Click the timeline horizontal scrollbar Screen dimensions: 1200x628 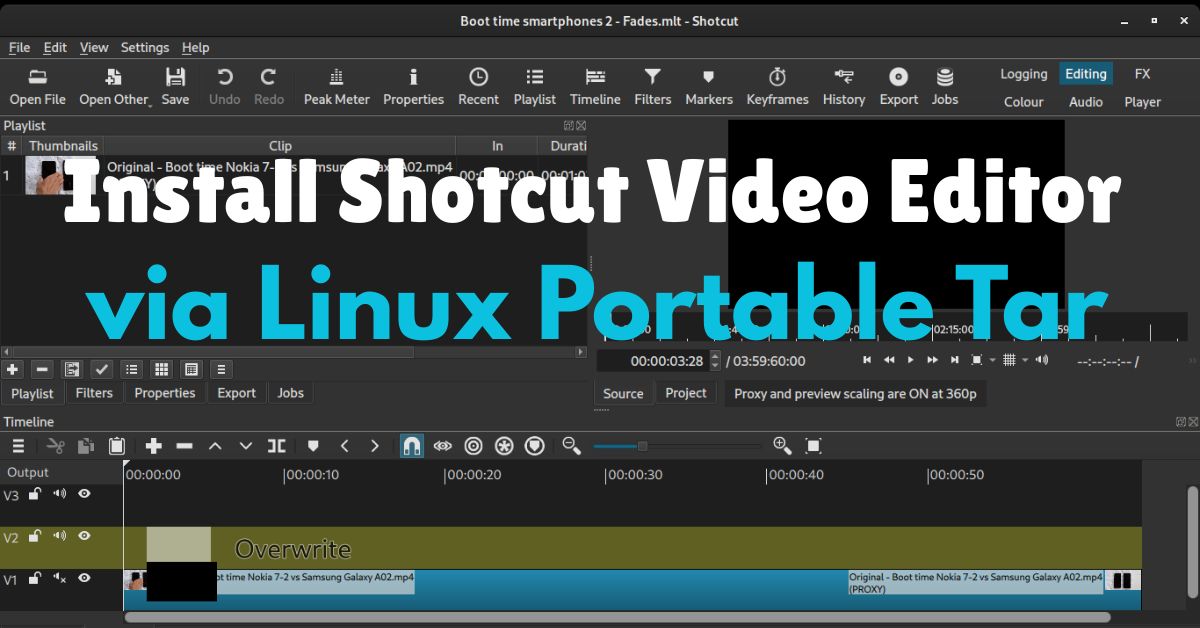coord(617,617)
